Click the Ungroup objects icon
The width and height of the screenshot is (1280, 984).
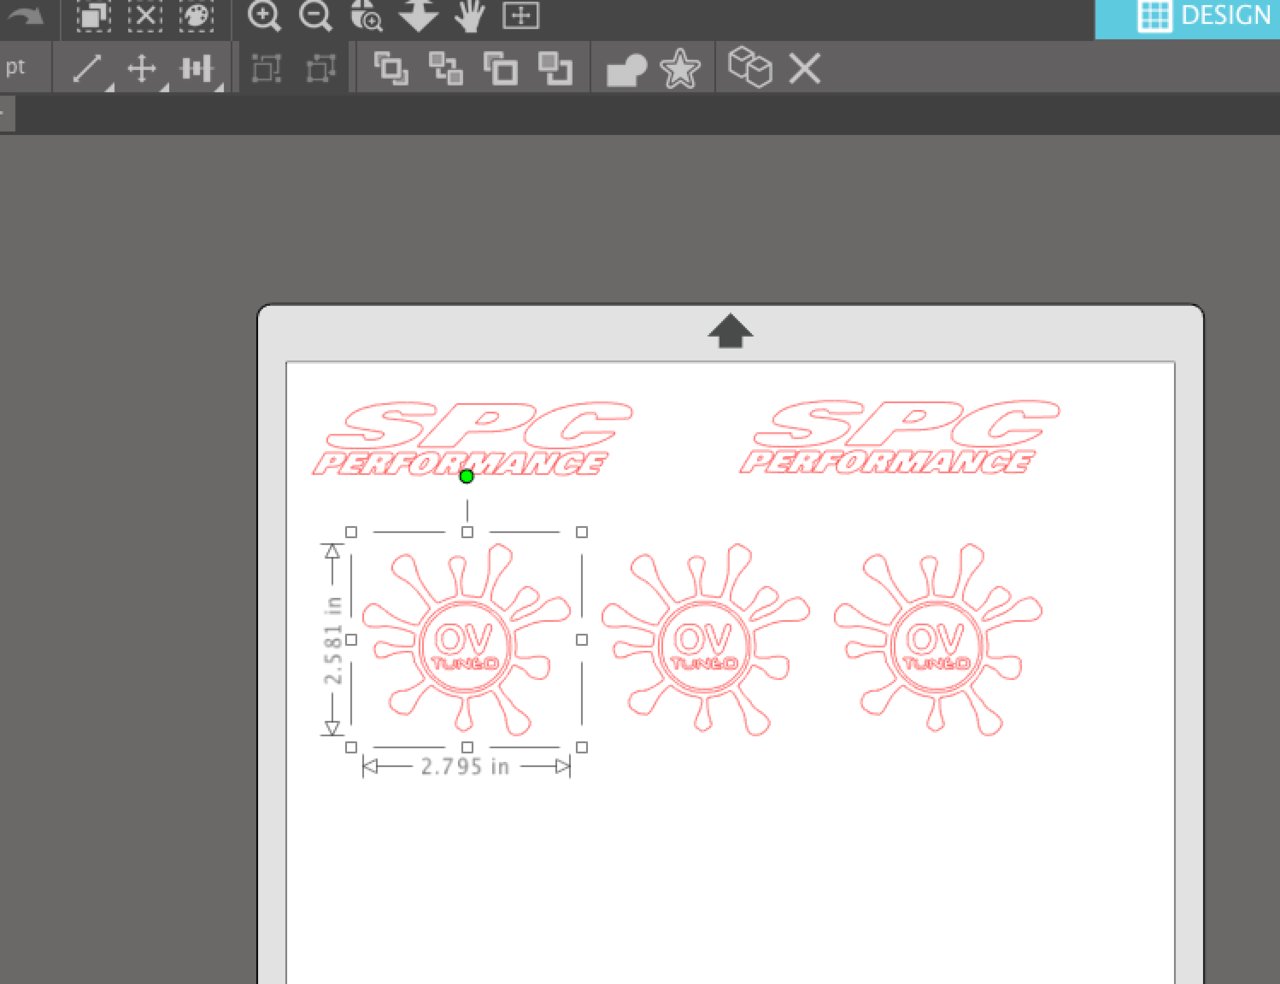pos(320,69)
